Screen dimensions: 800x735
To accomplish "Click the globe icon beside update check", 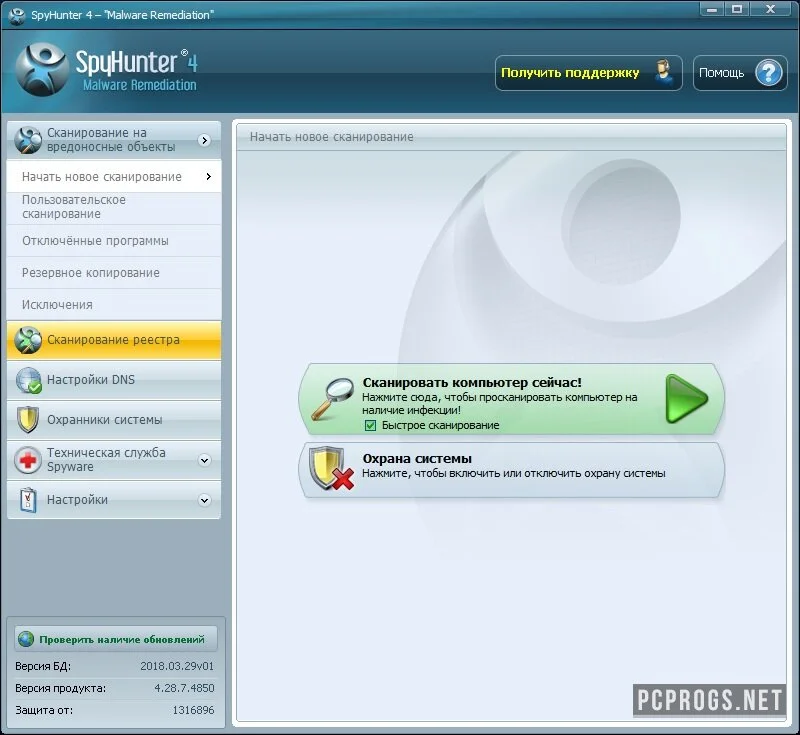I will tap(26, 639).
